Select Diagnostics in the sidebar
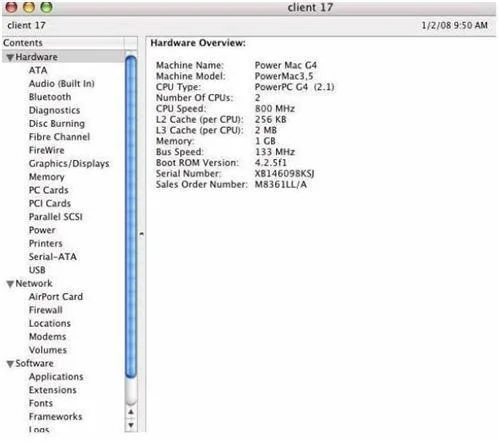Screen dimensions: 498x443 click(54, 110)
